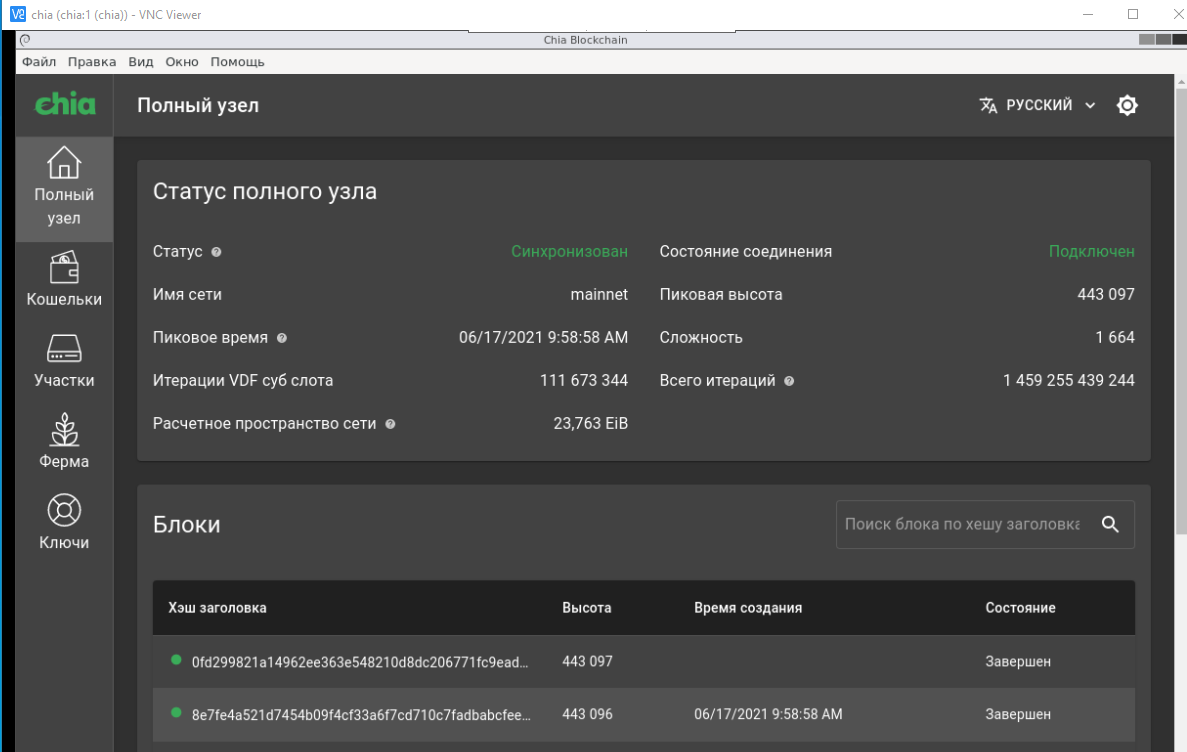Click the peak time 06/17/2021 9:58:58 AM in status panel

[x=544, y=338]
